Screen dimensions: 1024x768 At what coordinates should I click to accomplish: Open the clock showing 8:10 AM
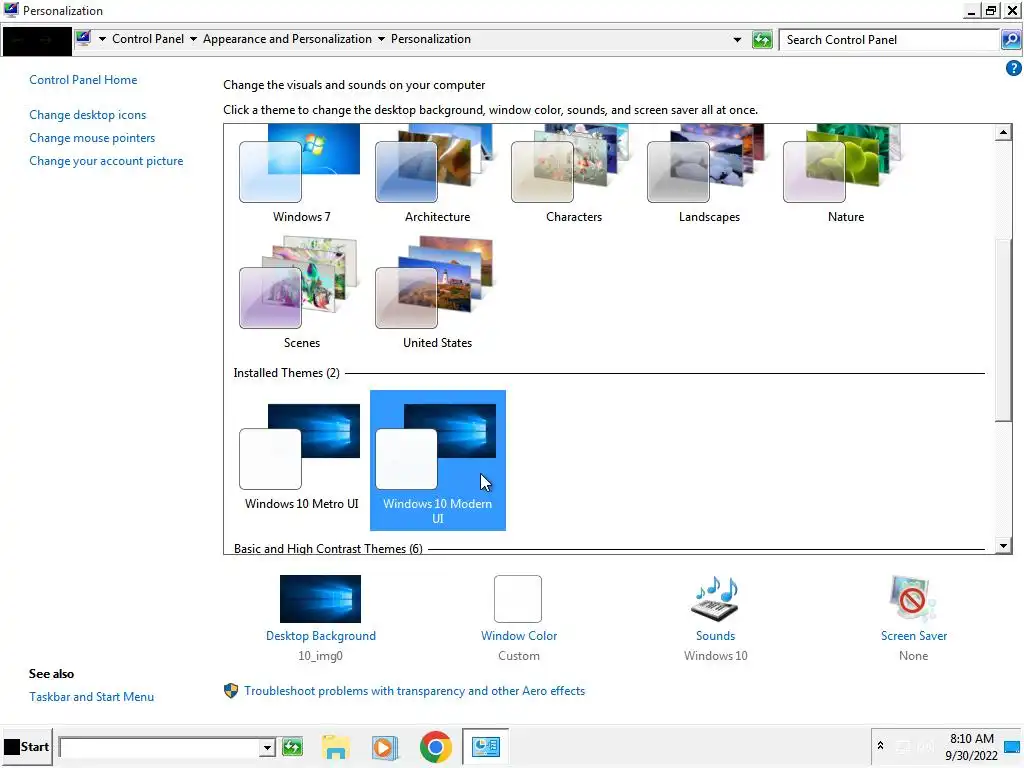(971, 747)
